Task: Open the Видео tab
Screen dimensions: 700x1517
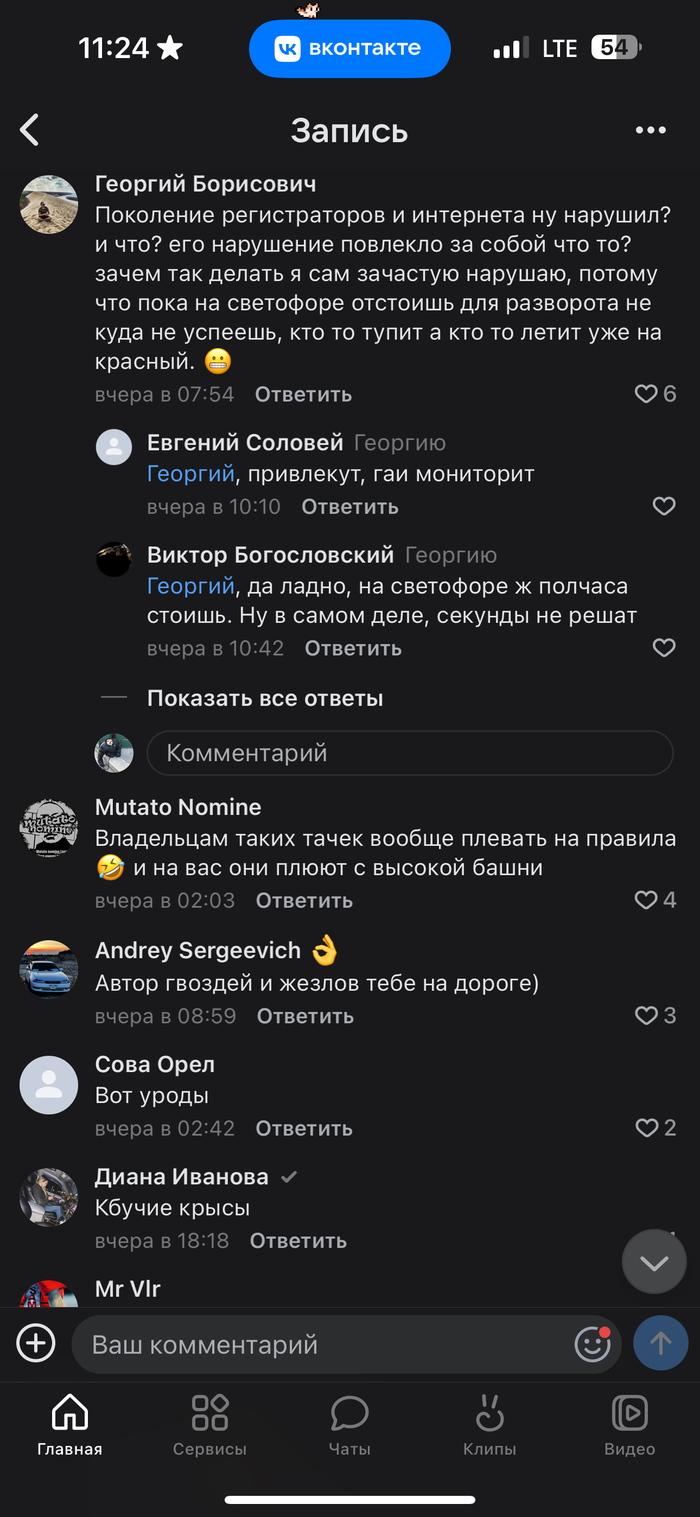Action: pos(630,1425)
